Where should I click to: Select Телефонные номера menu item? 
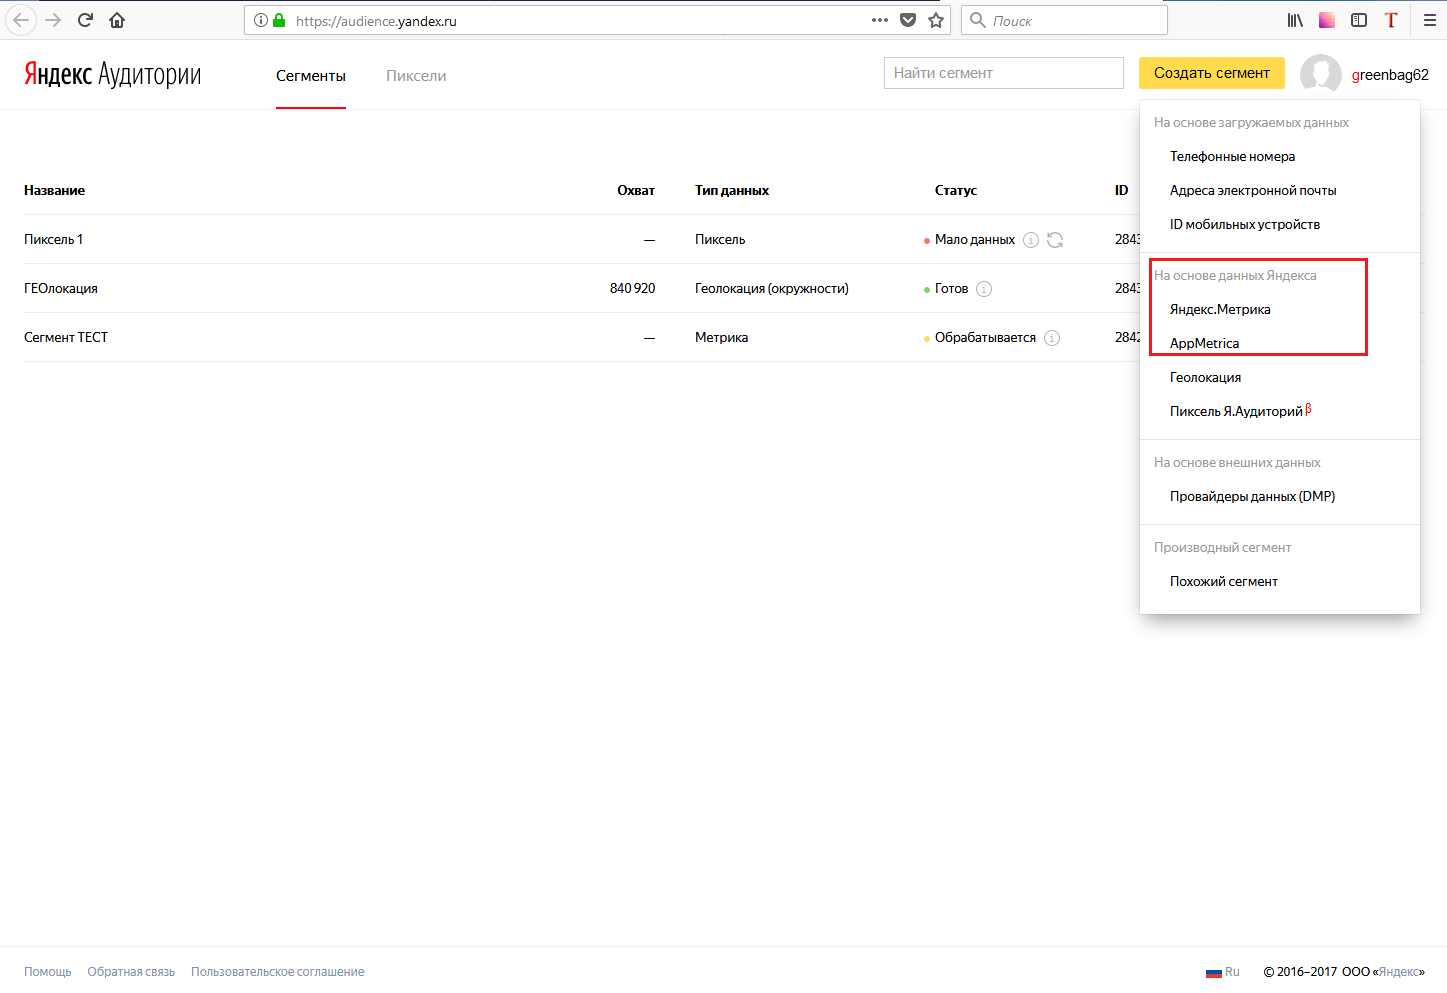pyautogui.click(x=1232, y=157)
